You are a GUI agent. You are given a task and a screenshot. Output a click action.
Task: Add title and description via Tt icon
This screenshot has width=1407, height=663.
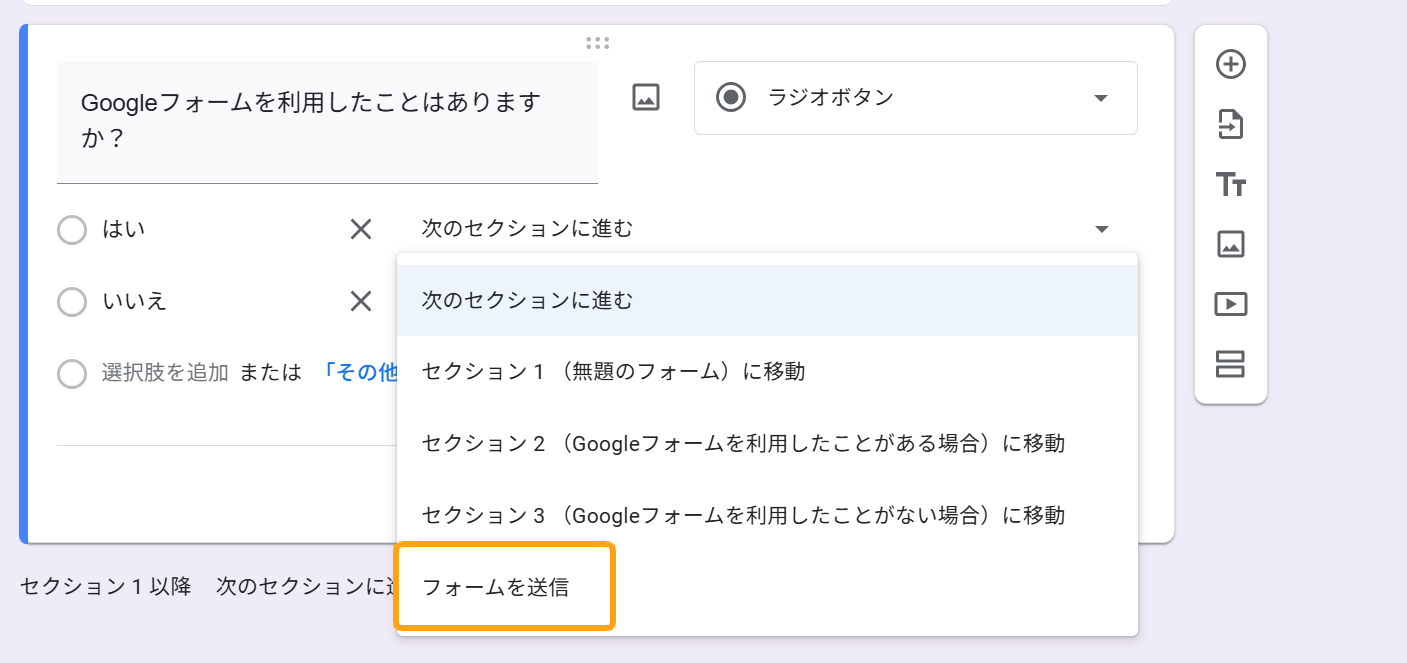coord(1230,185)
